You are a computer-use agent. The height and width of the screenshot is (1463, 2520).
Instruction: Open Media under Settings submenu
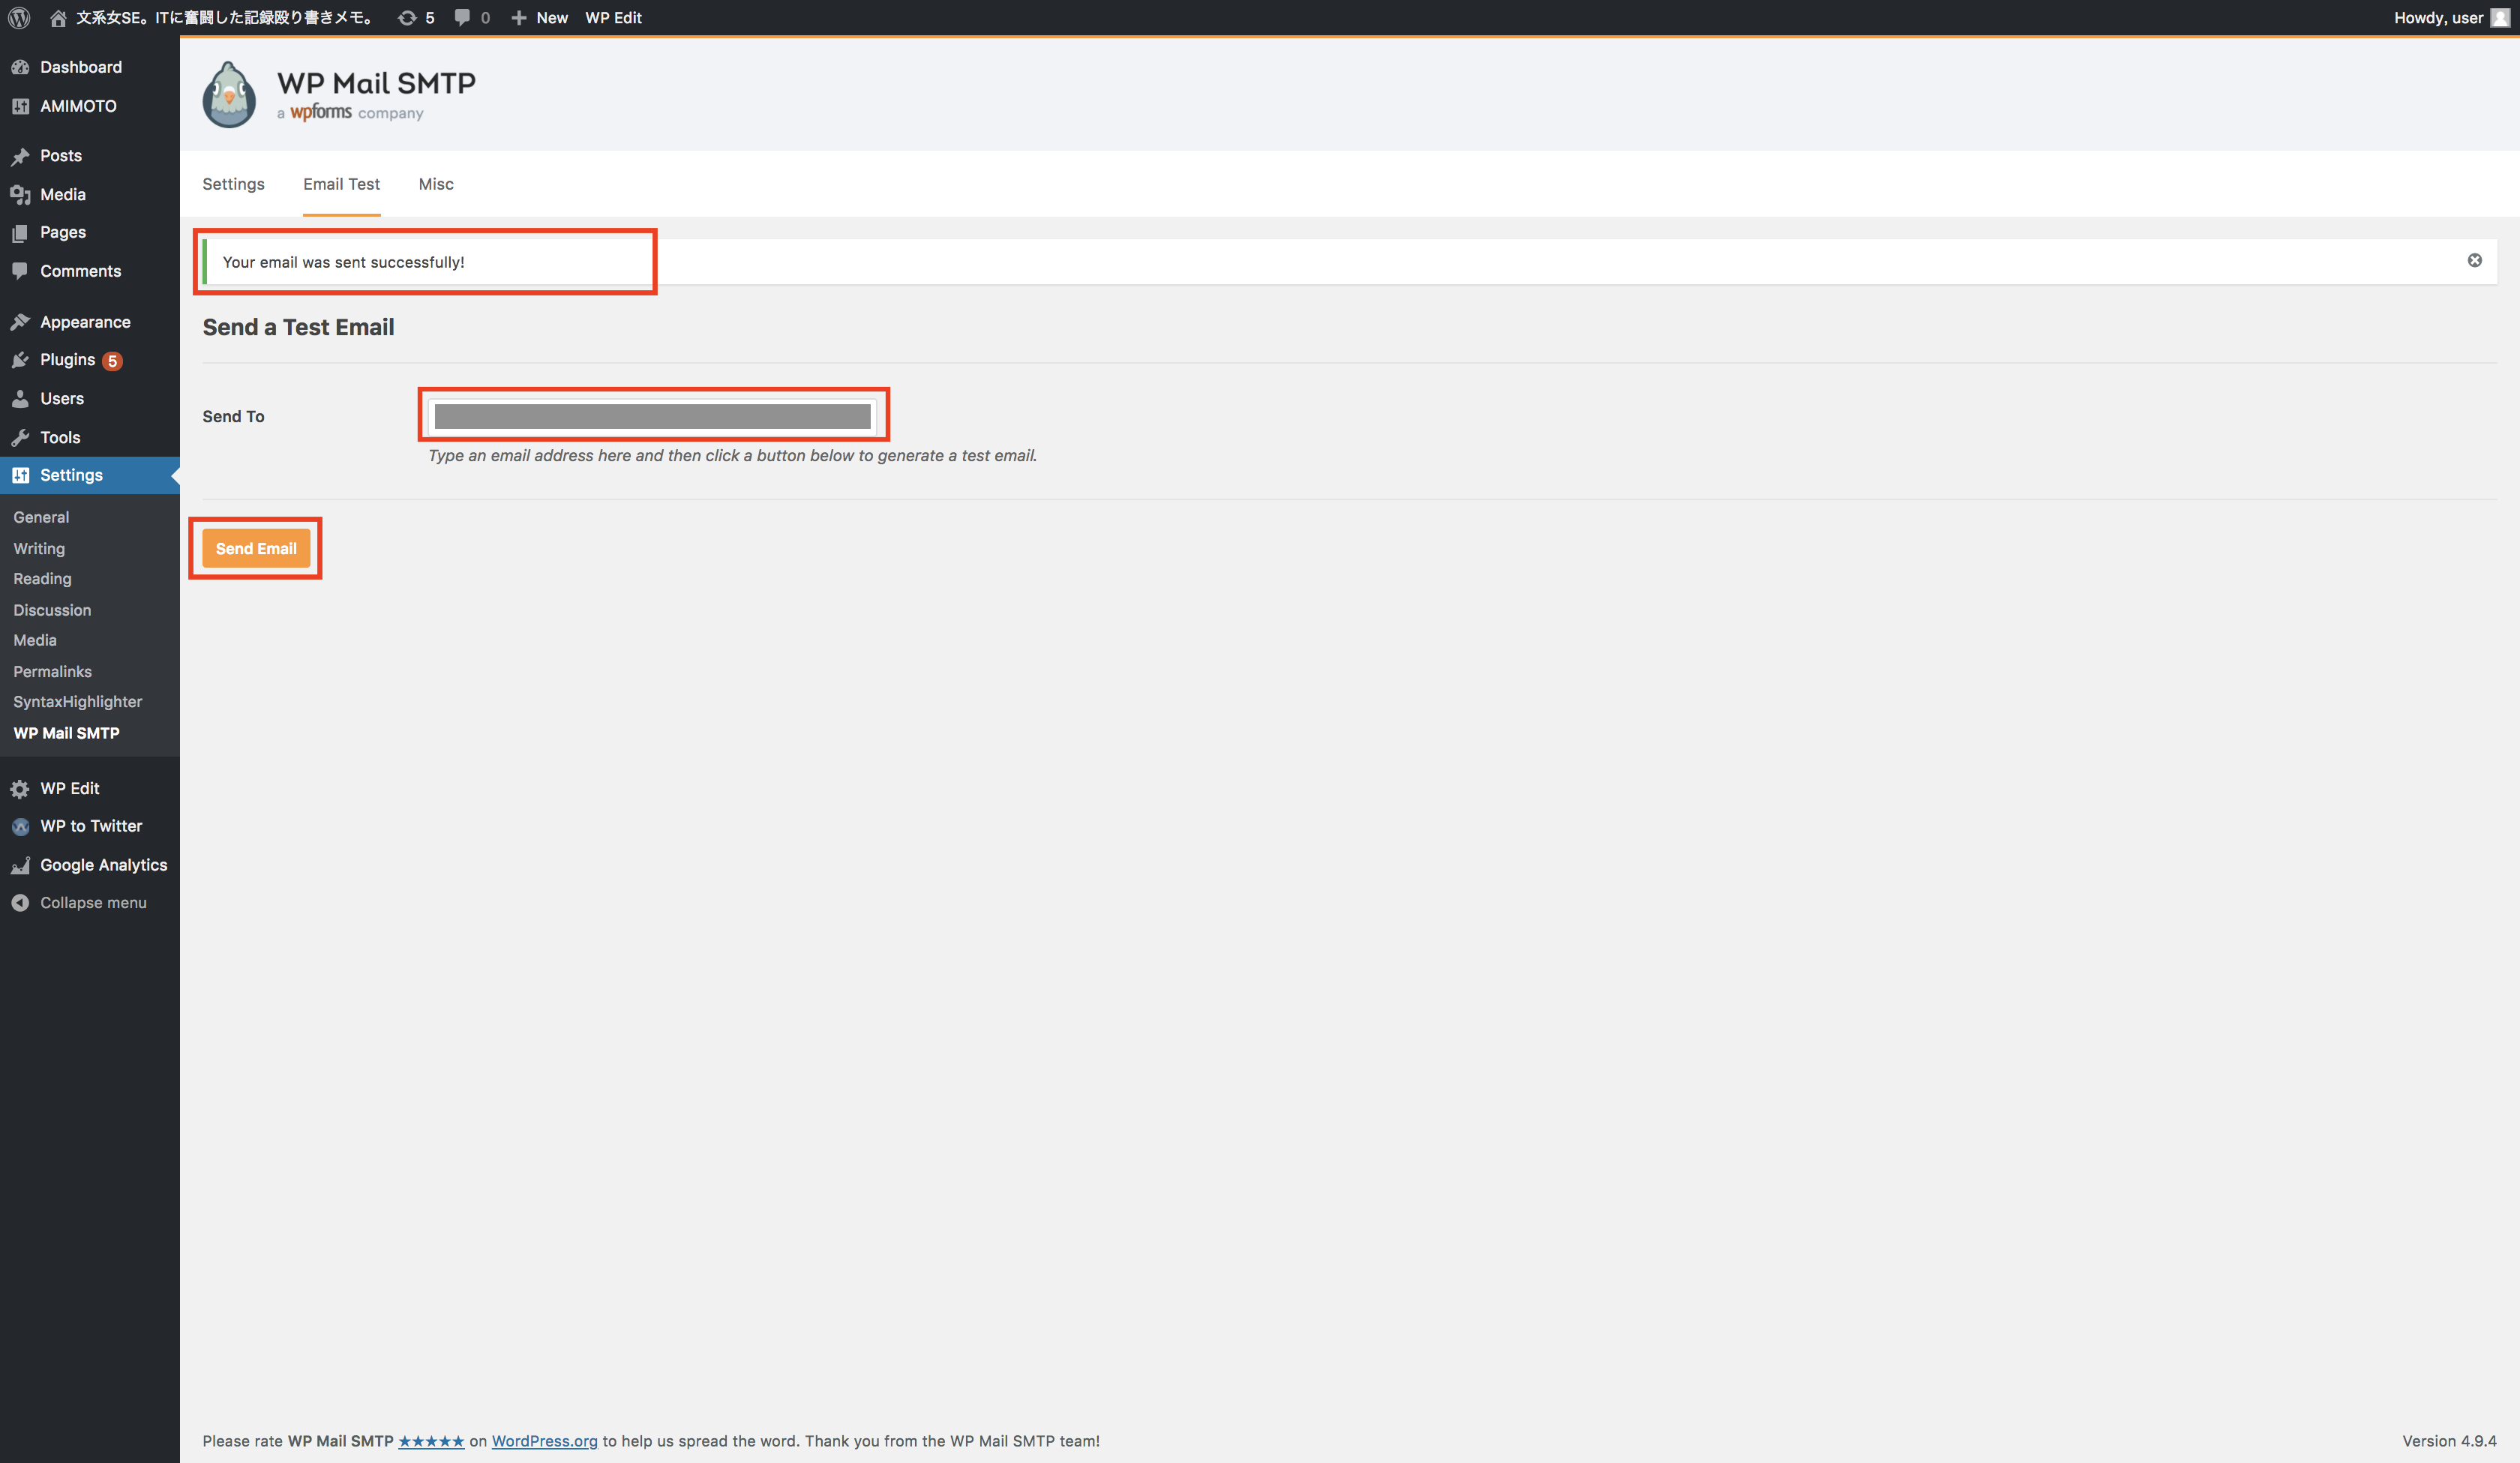tap(35, 640)
